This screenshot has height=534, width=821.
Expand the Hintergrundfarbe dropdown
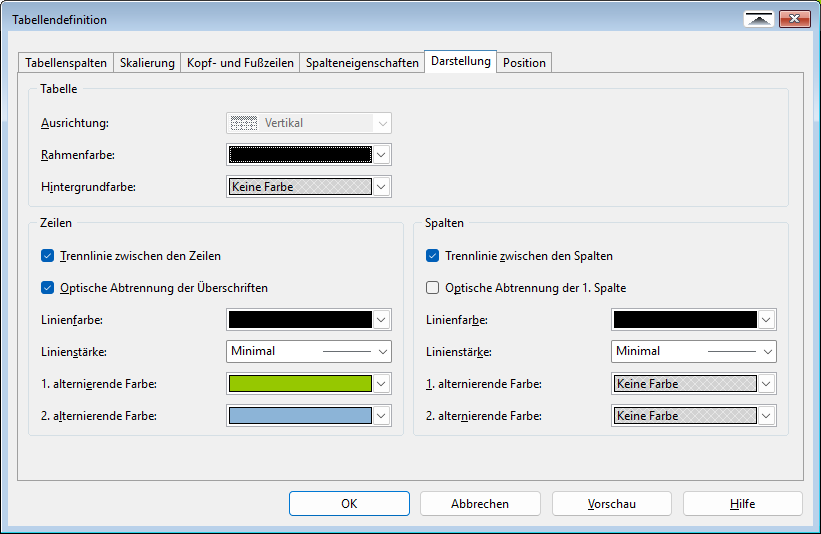[382, 187]
